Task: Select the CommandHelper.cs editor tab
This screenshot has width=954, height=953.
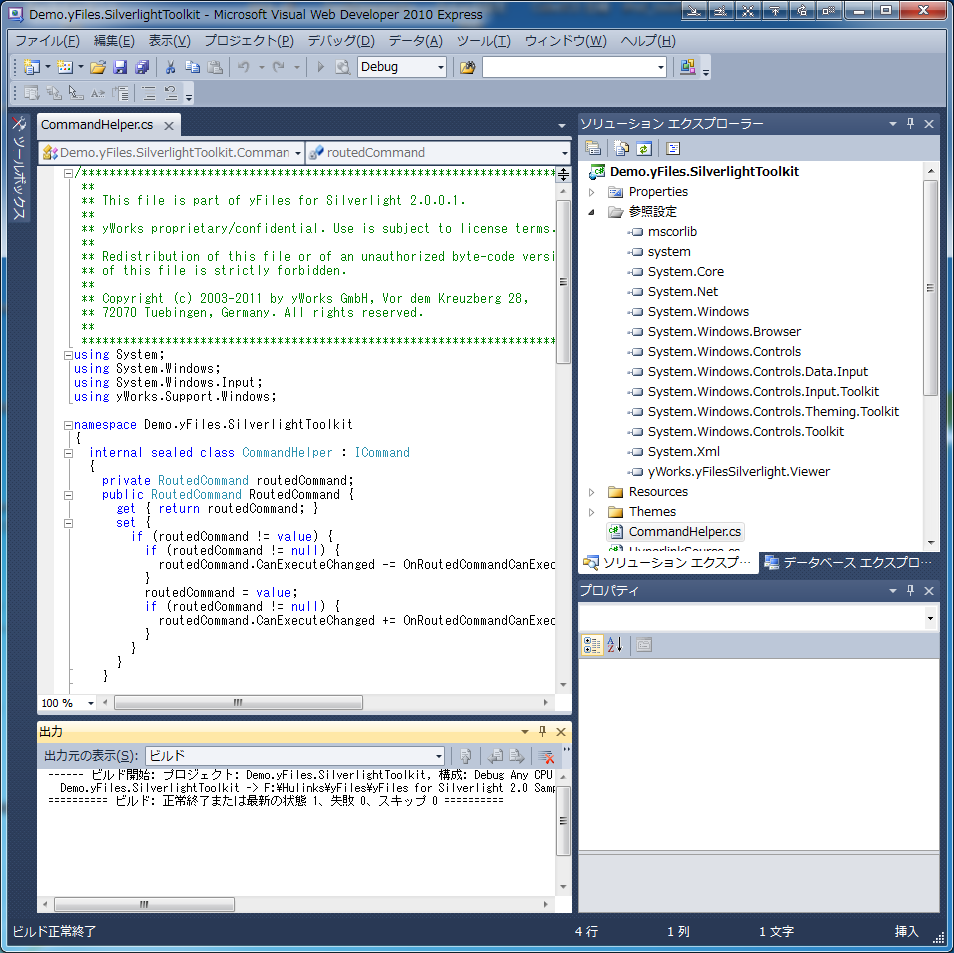Action: click(97, 125)
